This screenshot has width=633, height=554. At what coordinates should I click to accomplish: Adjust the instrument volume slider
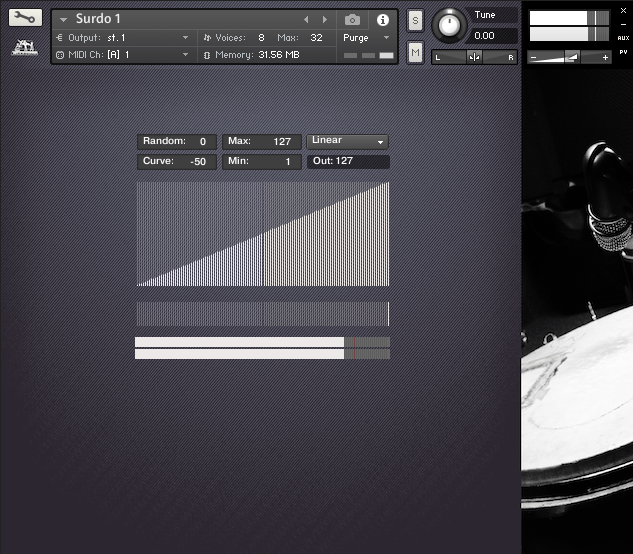click(x=569, y=57)
